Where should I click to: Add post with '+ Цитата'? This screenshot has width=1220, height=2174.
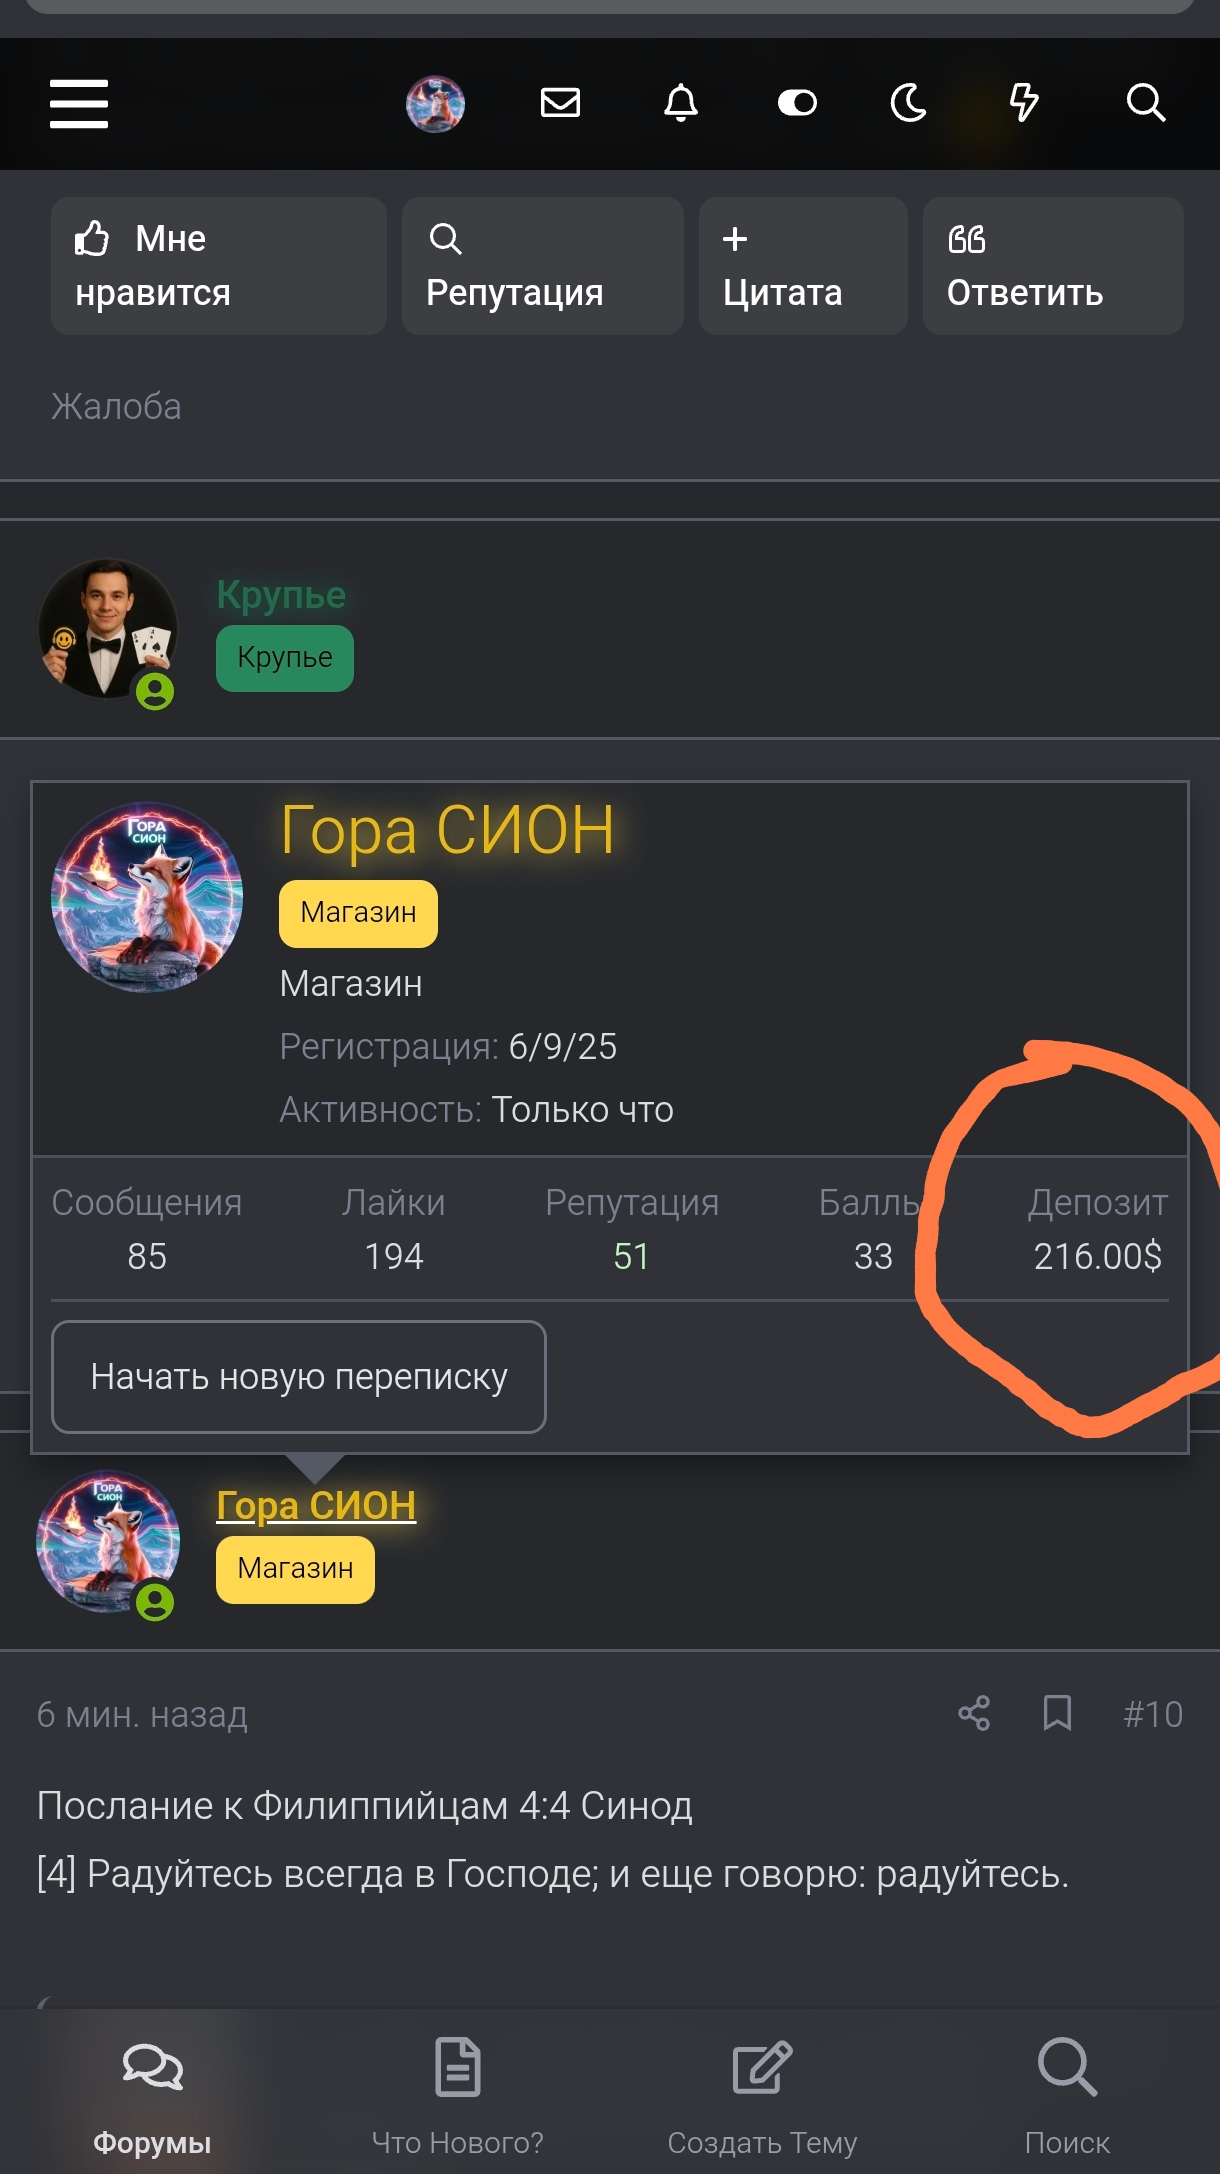pyautogui.click(x=802, y=266)
